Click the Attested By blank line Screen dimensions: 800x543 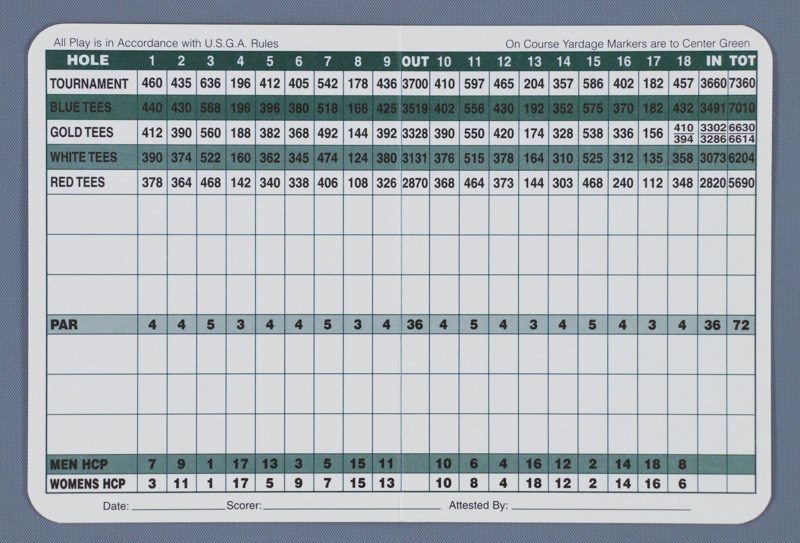[601, 509]
